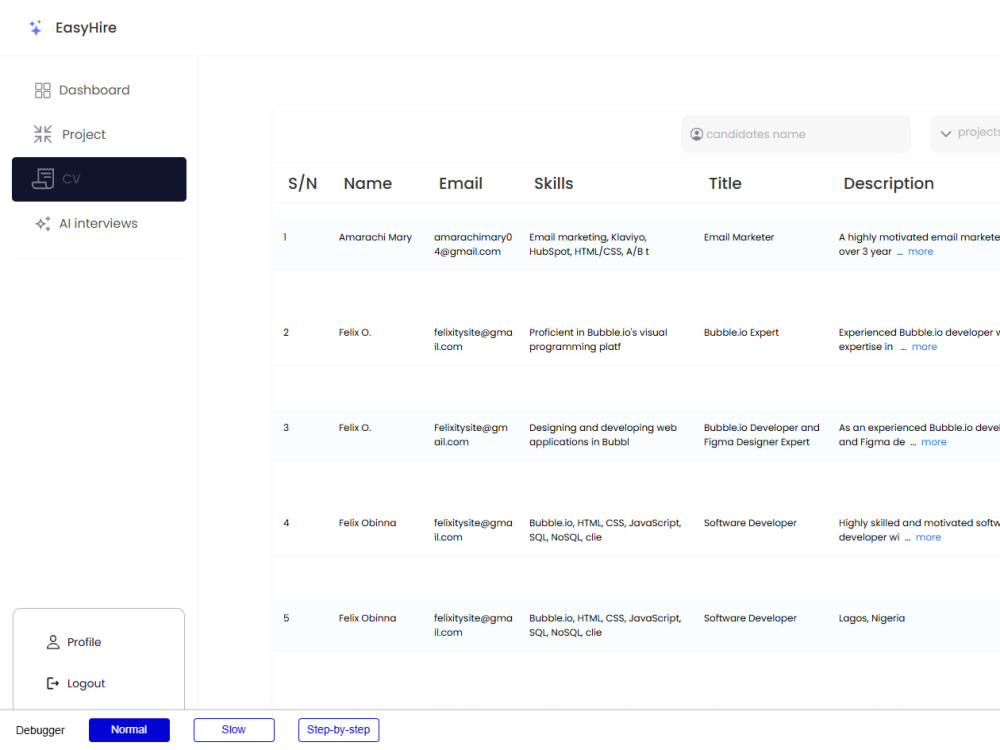
Task: Click the Email Marketer title cell
Action: [x=739, y=237]
